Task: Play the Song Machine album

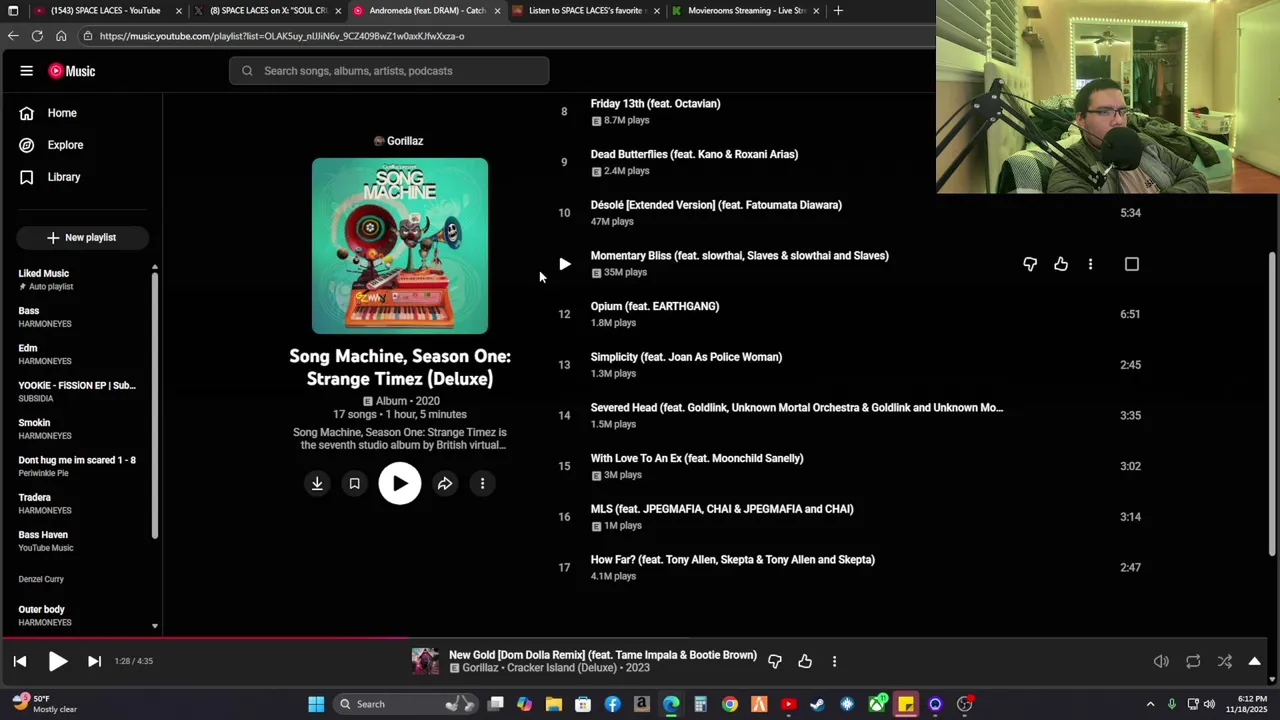Action: click(400, 484)
